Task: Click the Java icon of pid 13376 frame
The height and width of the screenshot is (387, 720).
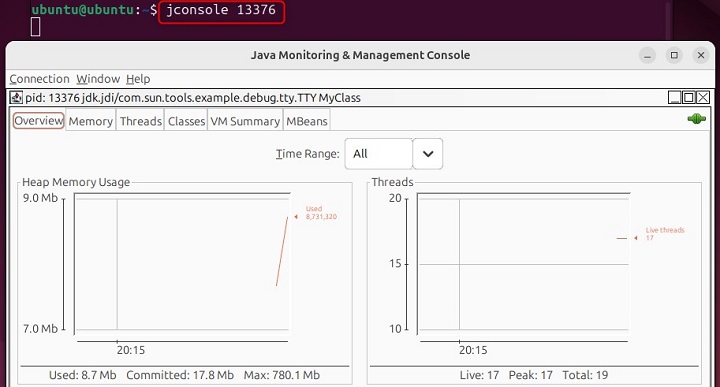Action: click(17, 97)
